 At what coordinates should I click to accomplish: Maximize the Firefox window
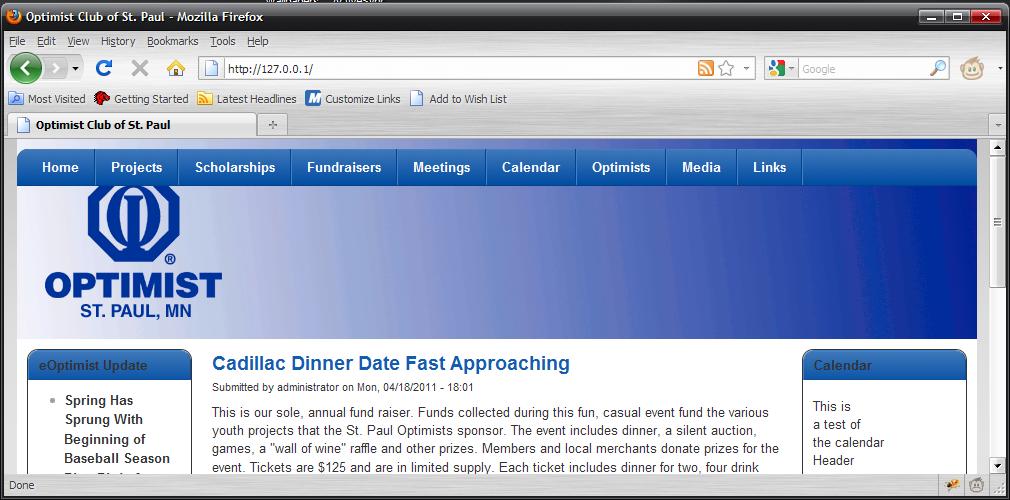click(957, 17)
